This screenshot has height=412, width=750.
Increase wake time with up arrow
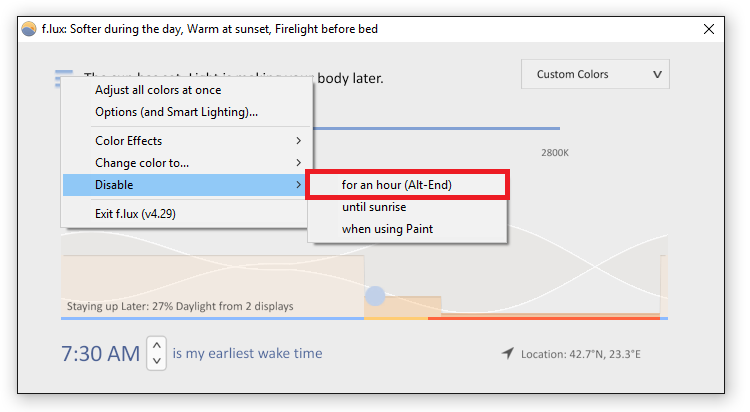point(156,345)
